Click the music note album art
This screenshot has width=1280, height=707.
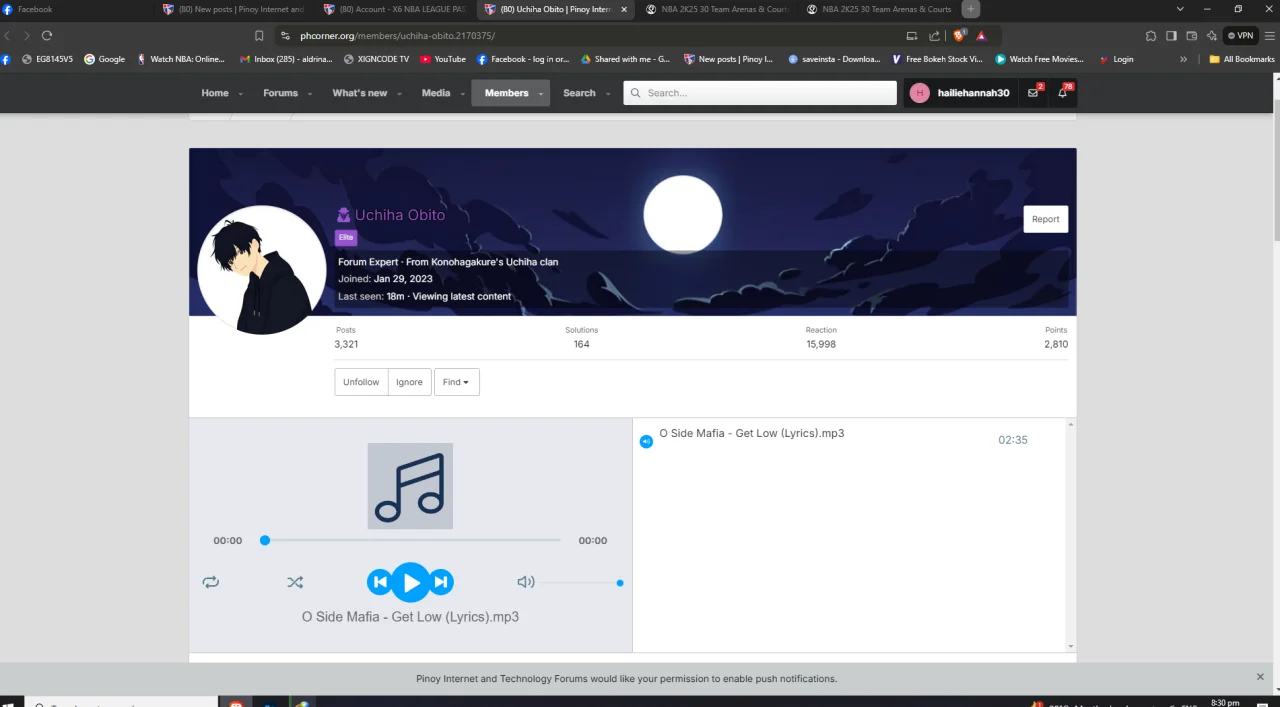coord(410,486)
